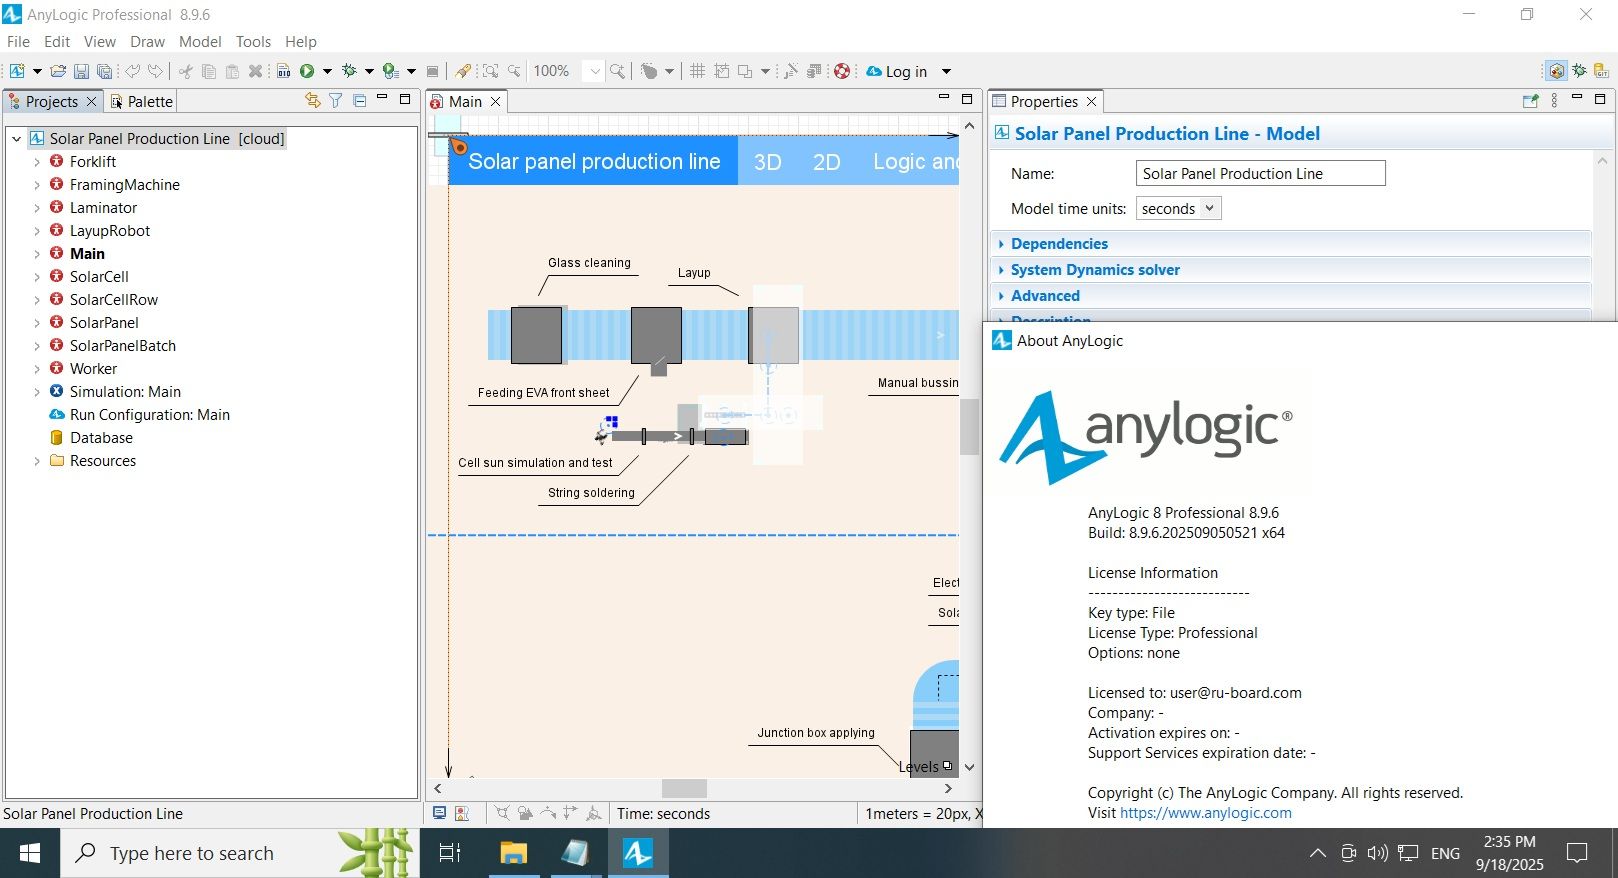The width and height of the screenshot is (1618, 878).
Task: Open the Model time units dropdown
Action: point(1179,208)
